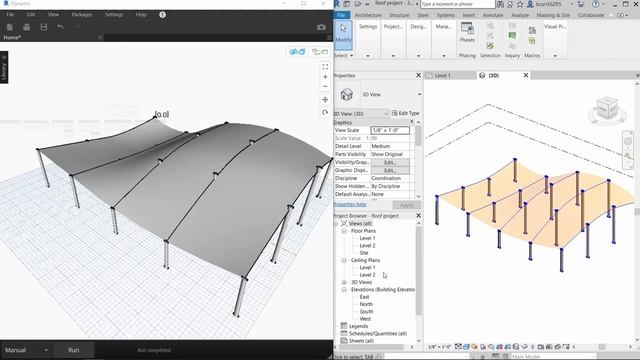
Task: Click the Macro Manager icon in Macros panel
Action: tap(532, 31)
